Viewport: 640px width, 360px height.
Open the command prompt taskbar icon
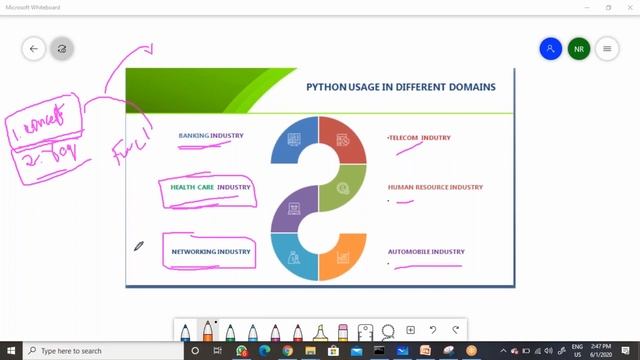(379, 351)
